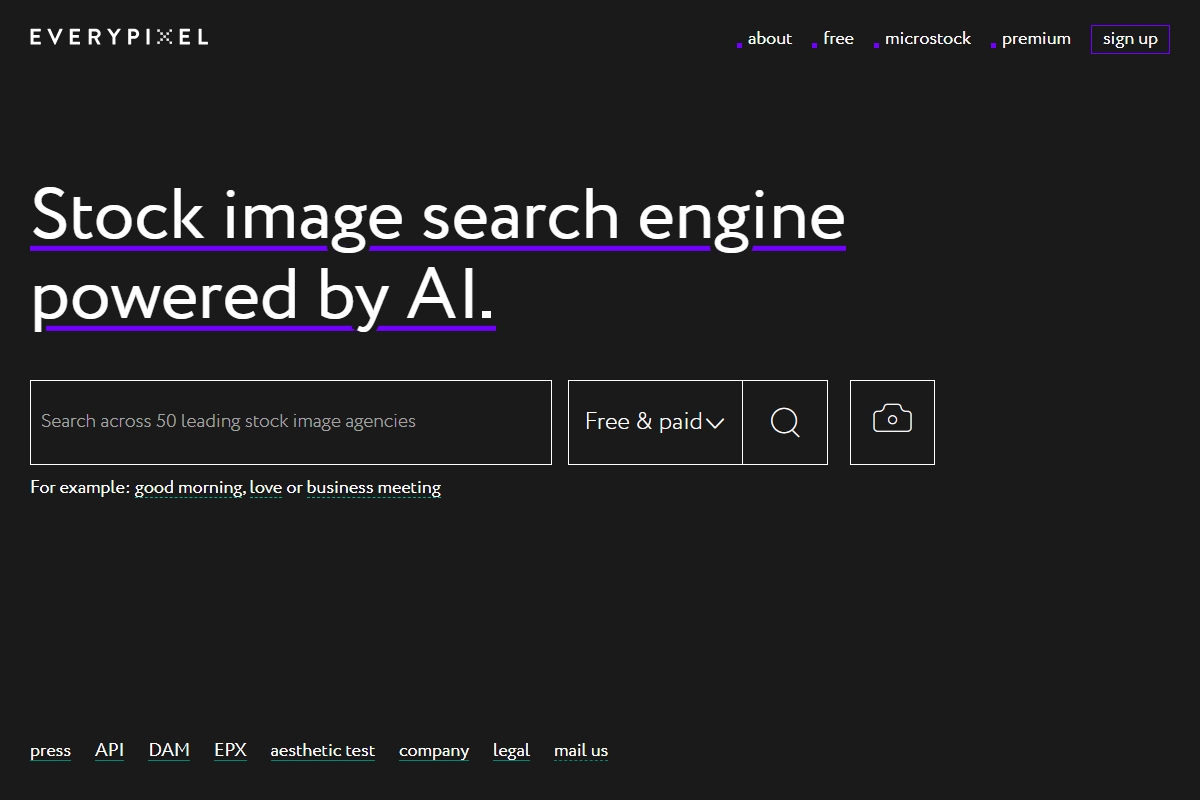Click the love example query
The height and width of the screenshot is (800, 1200).
(x=265, y=488)
